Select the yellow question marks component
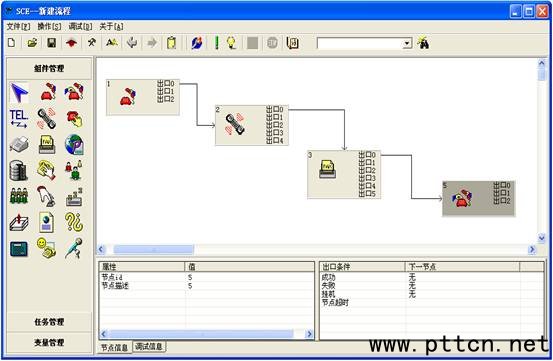Image resolution: width=553 pixels, height=361 pixels. pyautogui.click(x=74, y=222)
